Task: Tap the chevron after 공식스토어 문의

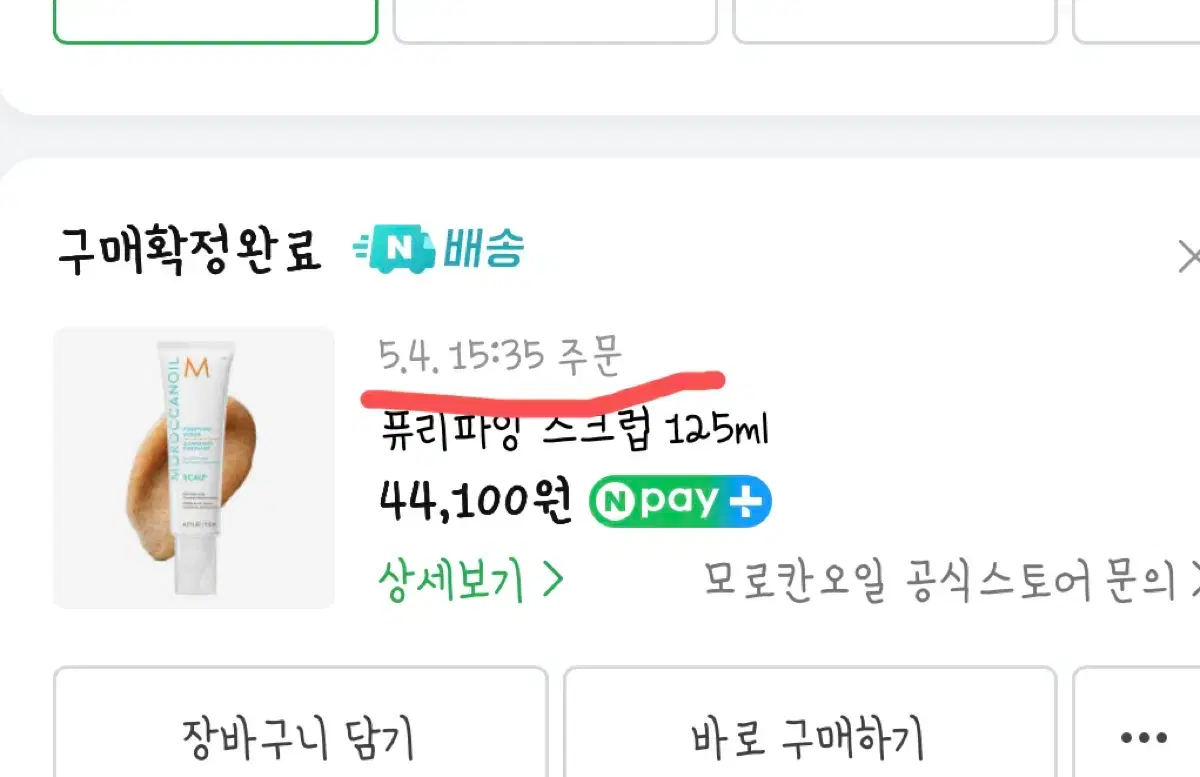Action: pyautogui.click(x=1194, y=581)
